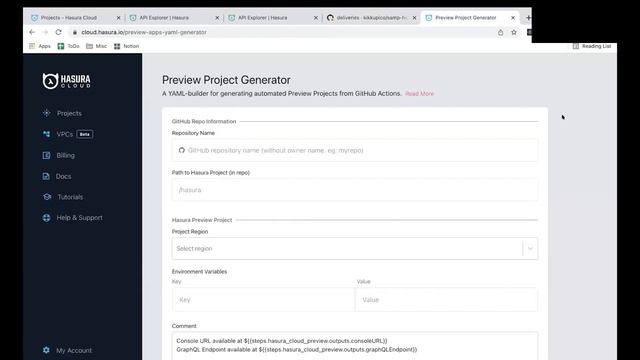Click the VPCs Beta badge
The image size is (640, 360).
pyautogui.click(x=85, y=134)
